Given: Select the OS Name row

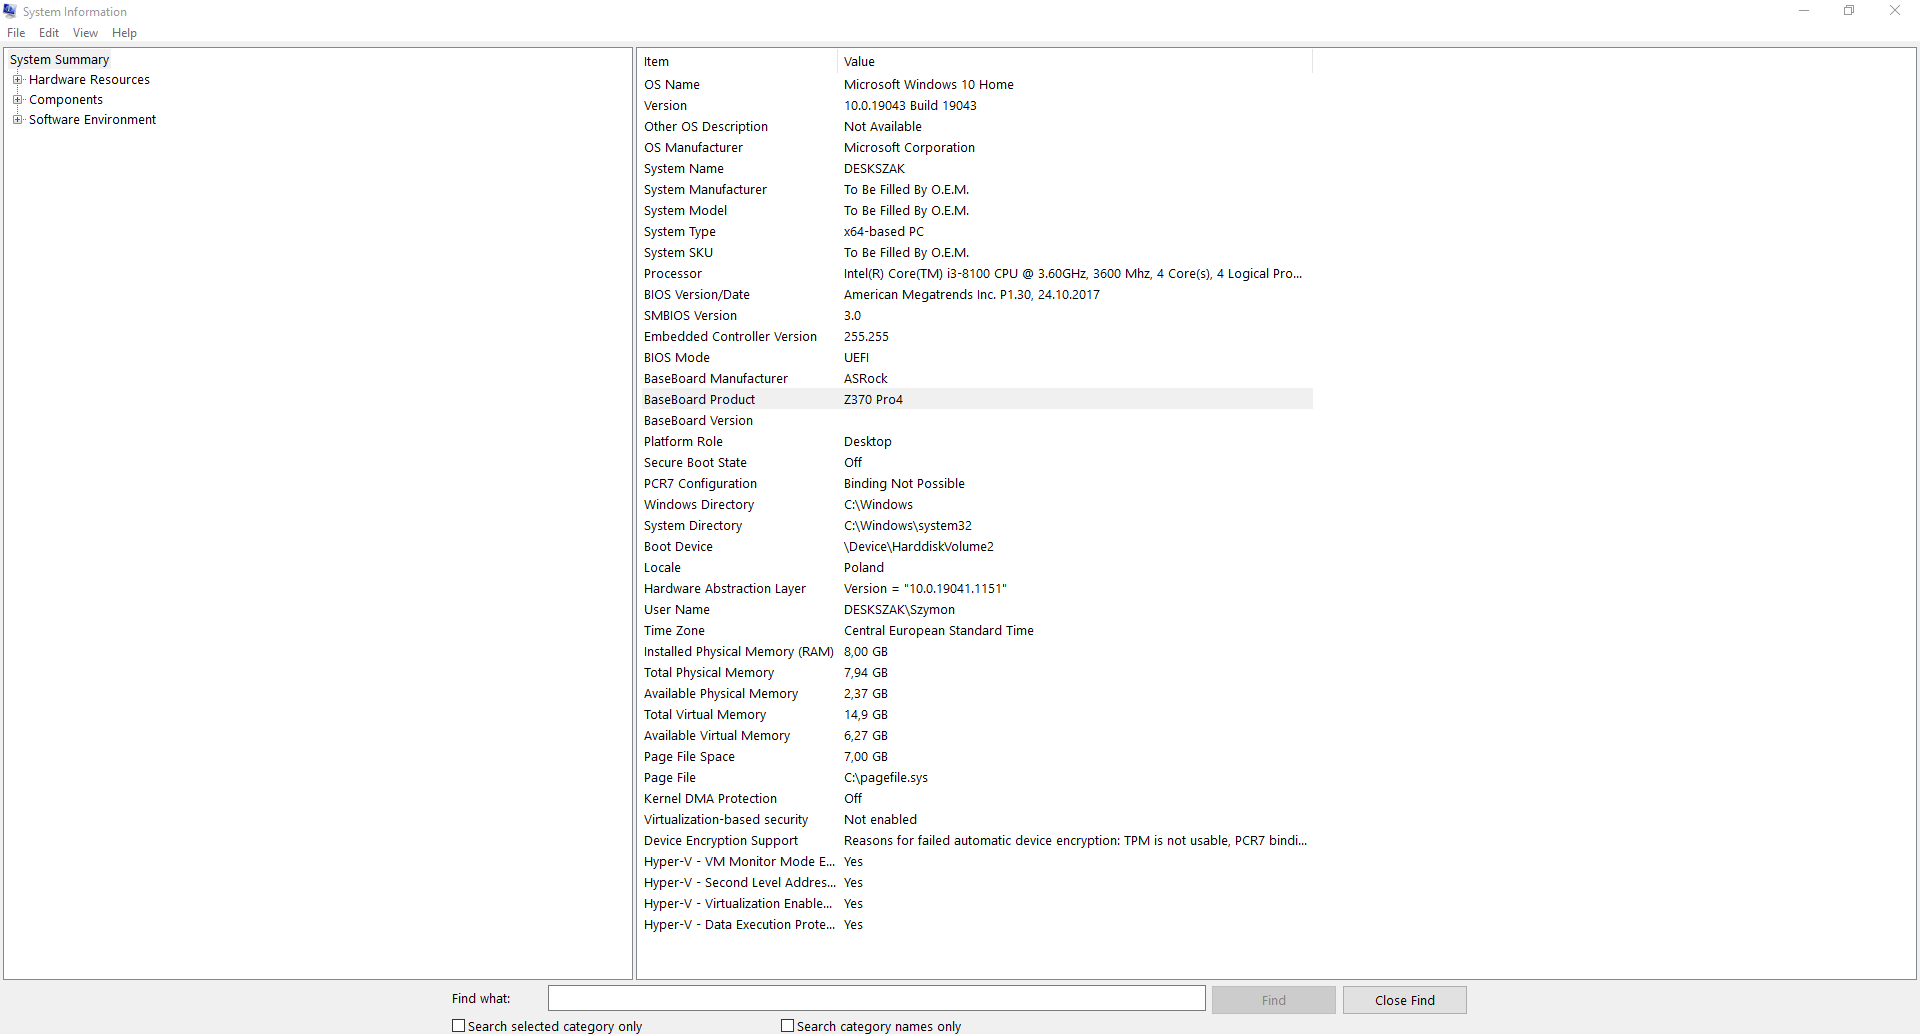Looking at the screenshot, I should click(x=975, y=85).
